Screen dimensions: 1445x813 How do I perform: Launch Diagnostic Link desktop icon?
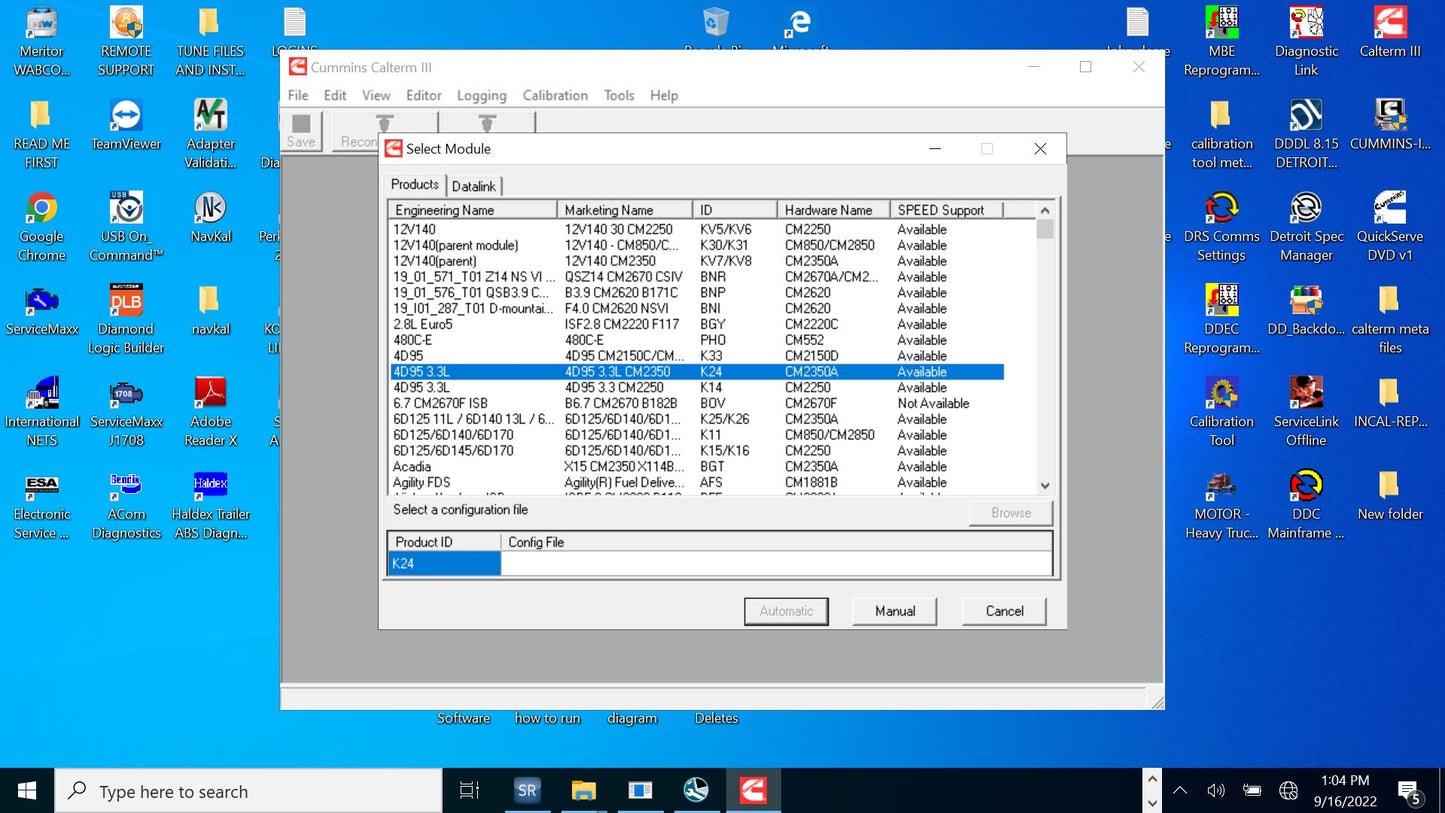(x=1306, y=42)
